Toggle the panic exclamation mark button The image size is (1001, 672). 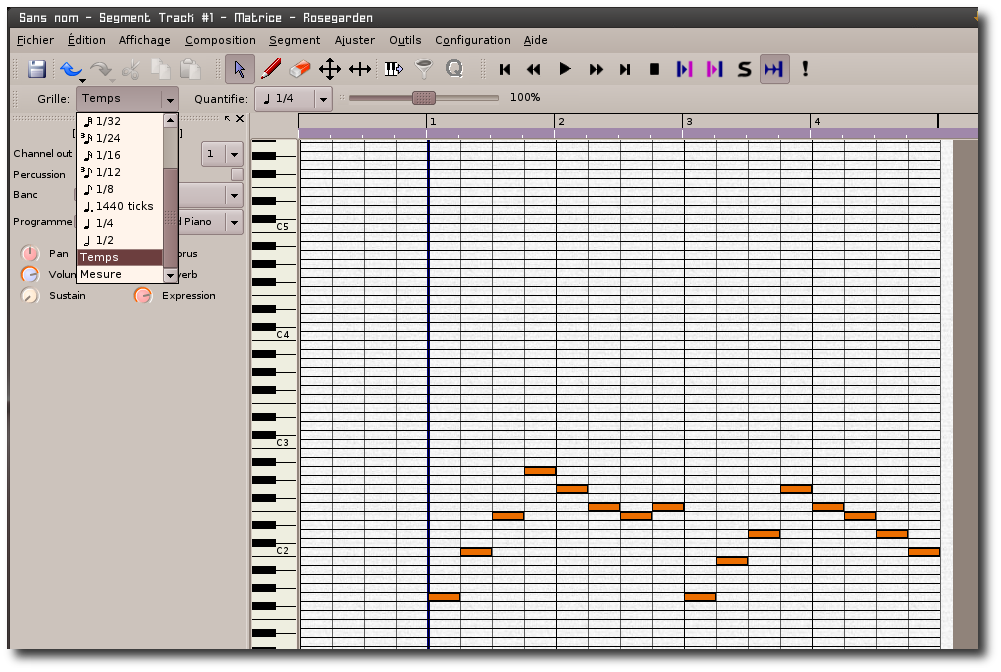coord(805,69)
